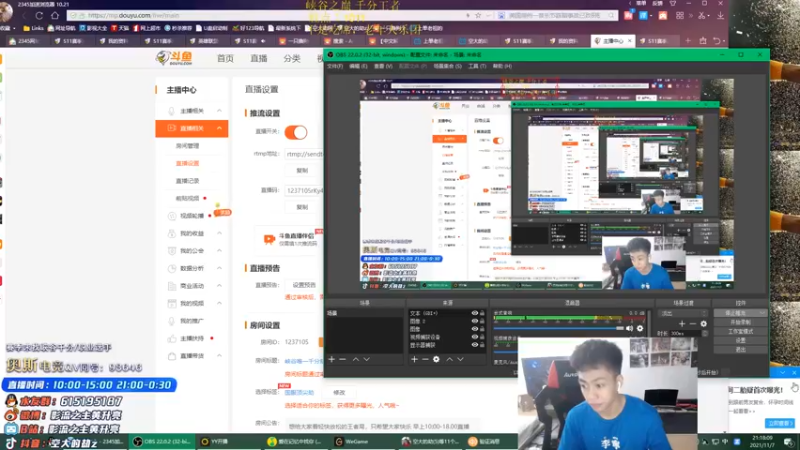Viewport: 800px width, 450px height.
Task: Lock the 显示器捕获 source
Action: pyautogui.click(x=482, y=345)
